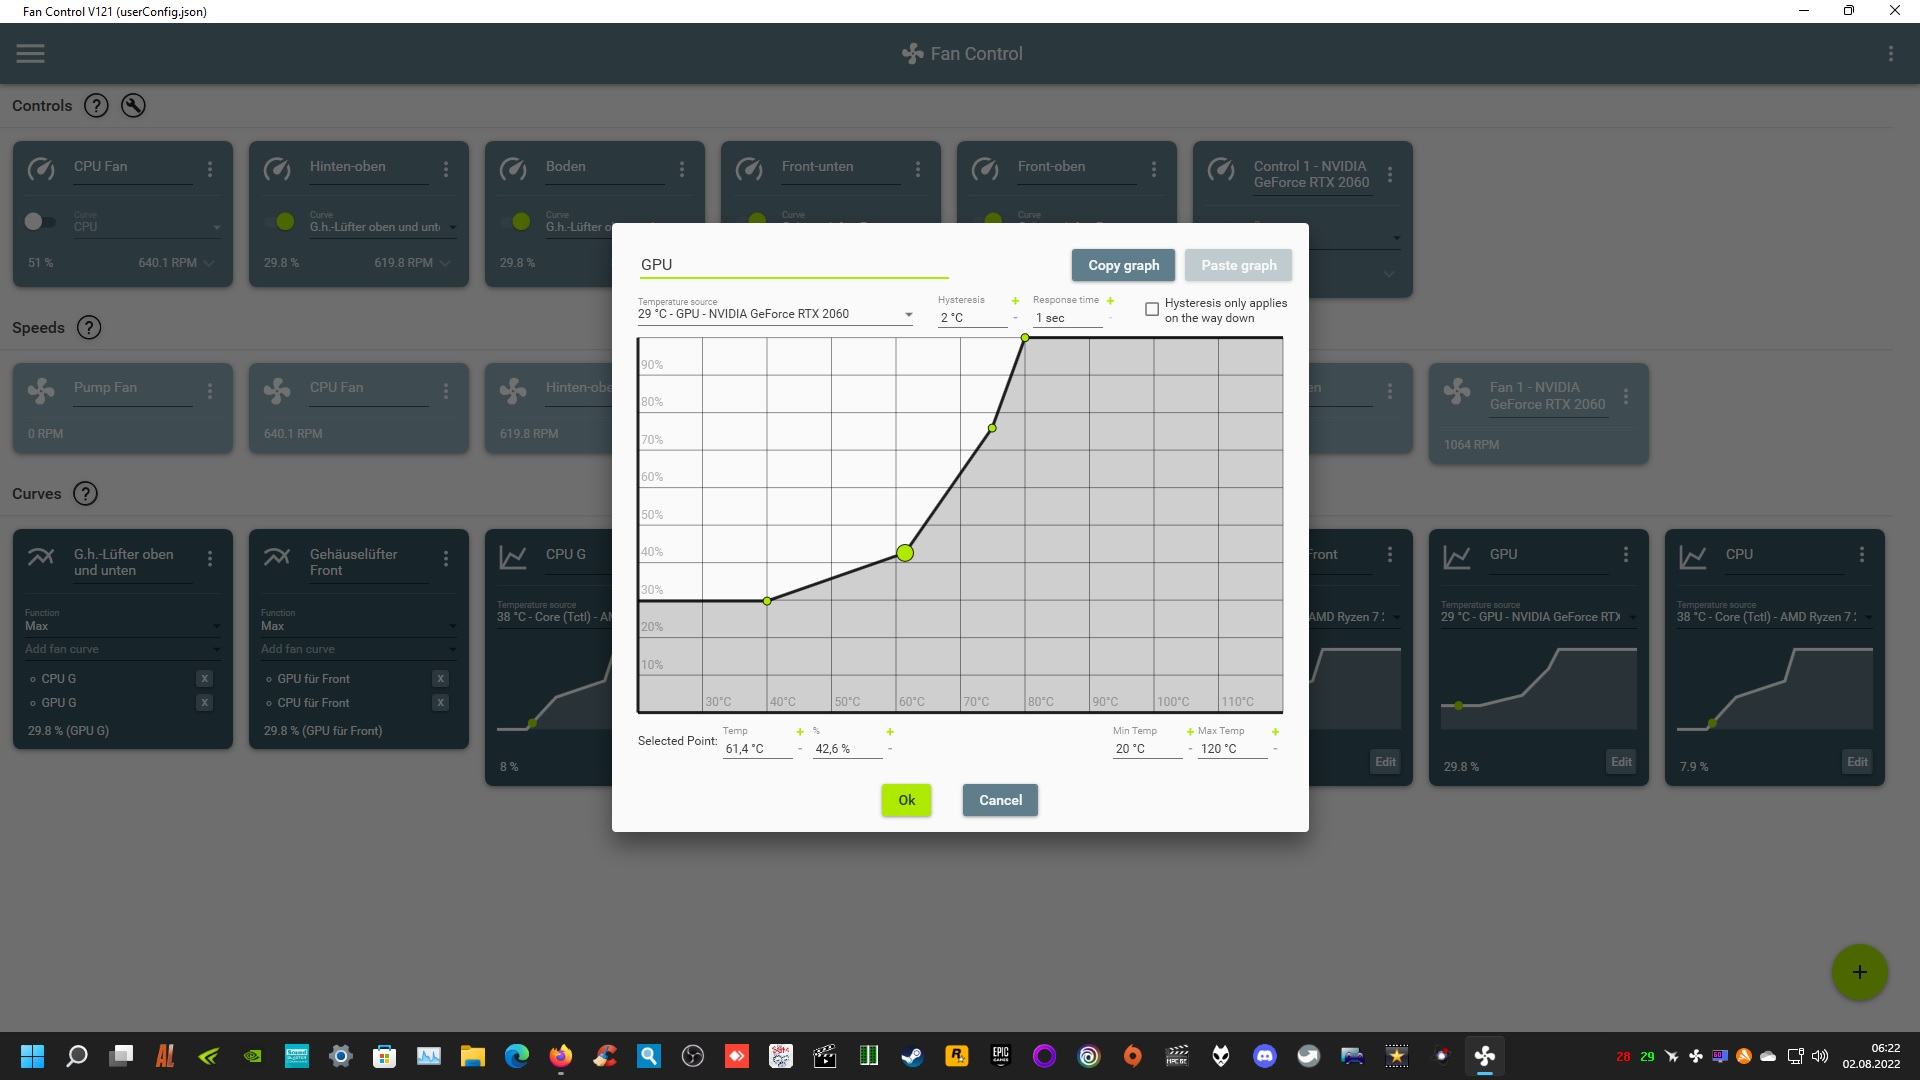Open the Temperature source dropdown in dialog
This screenshot has width=1920, height=1080.
pyautogui.click(x=775, y=315)
